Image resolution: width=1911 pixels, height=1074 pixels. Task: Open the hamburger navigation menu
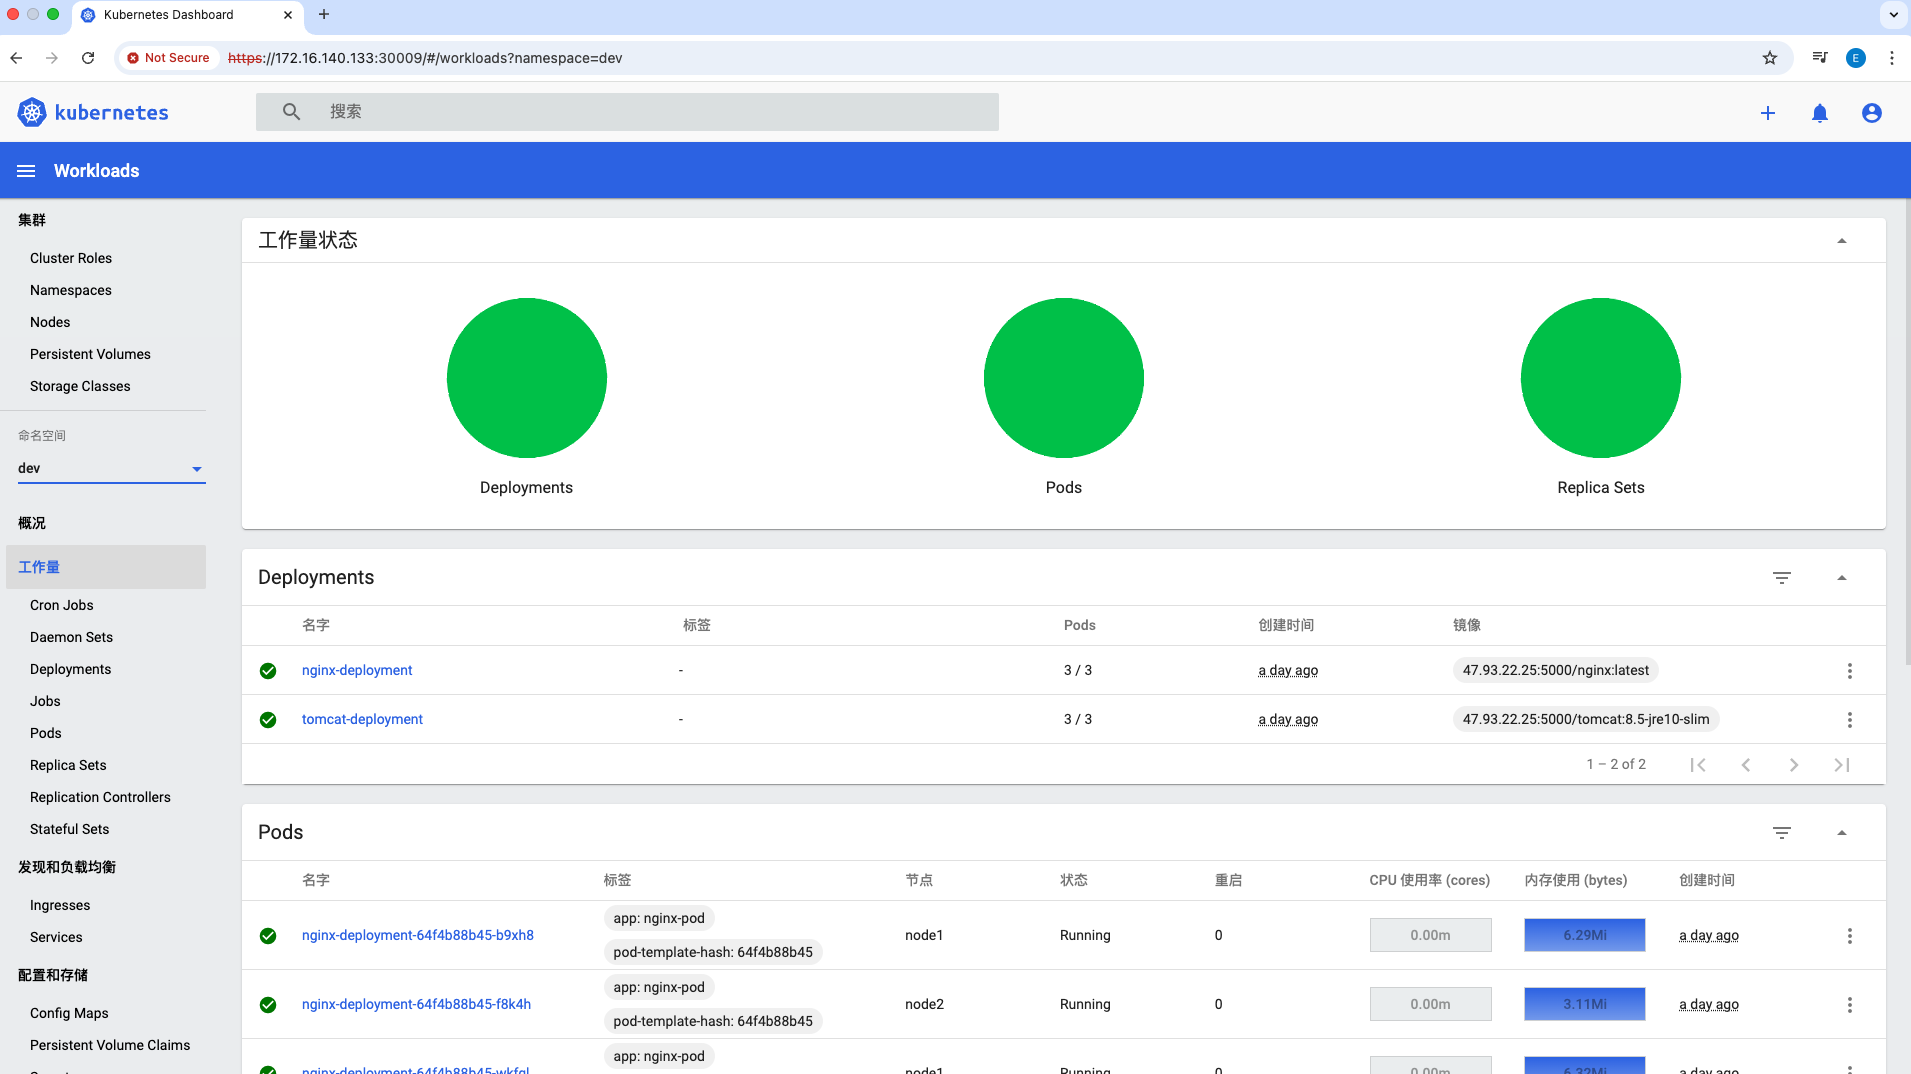[26, 171]
